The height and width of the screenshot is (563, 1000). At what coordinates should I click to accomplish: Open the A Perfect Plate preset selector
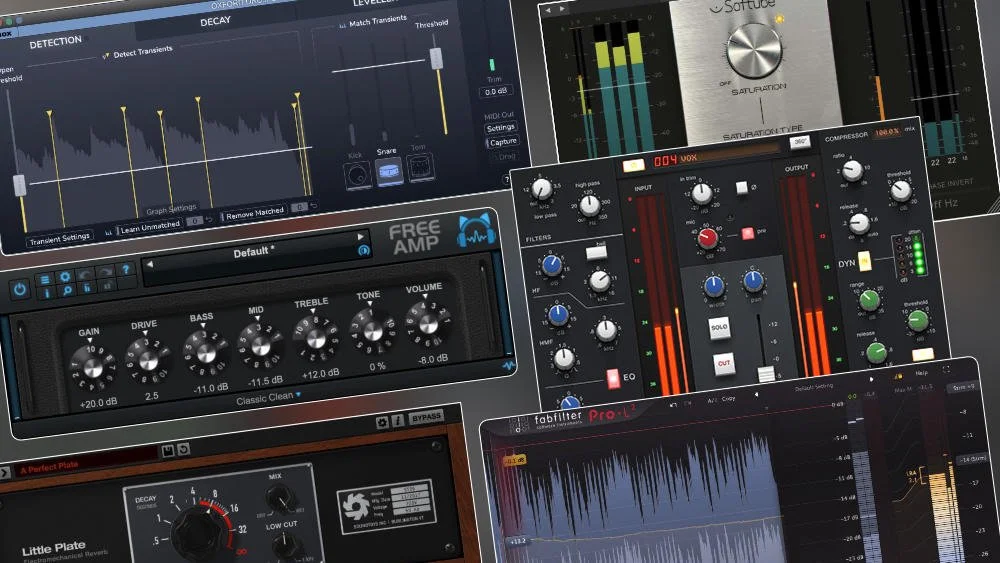[85, 465]
